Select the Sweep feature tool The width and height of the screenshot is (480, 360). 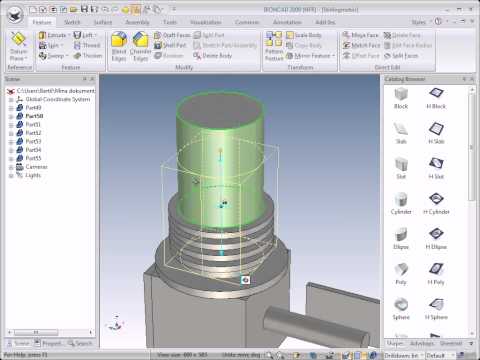[52, 56]
